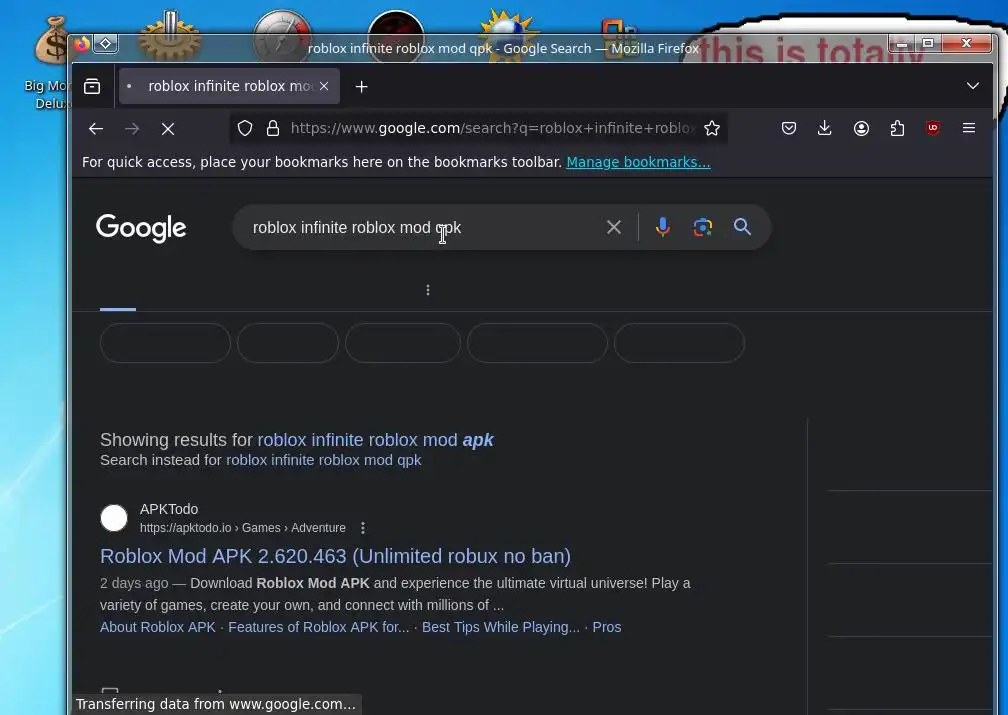Open the uBlock Origin extension icon
The height and width of the screenshot is (715, 1008).
point(933,129)
